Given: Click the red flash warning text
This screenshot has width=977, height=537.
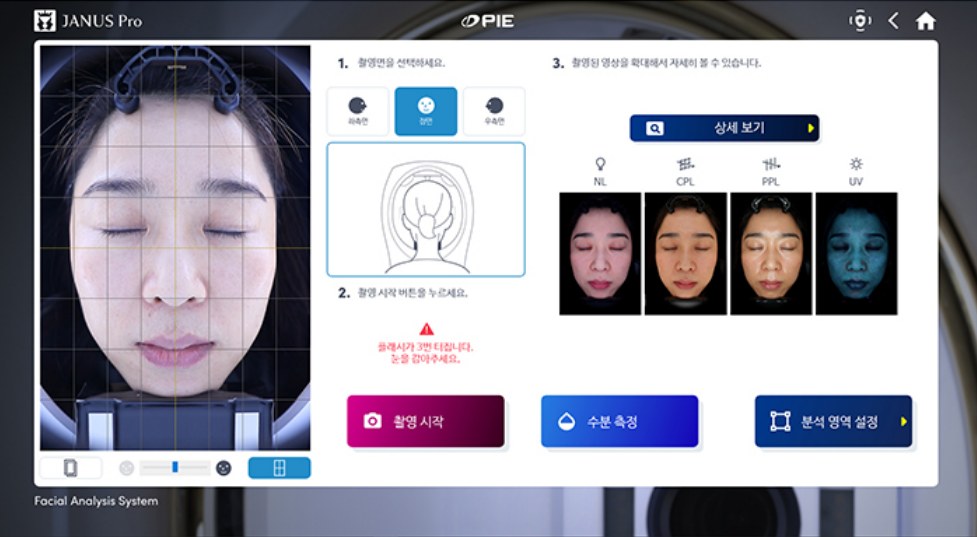Looking at the screenshot, I should coord(426,353).
